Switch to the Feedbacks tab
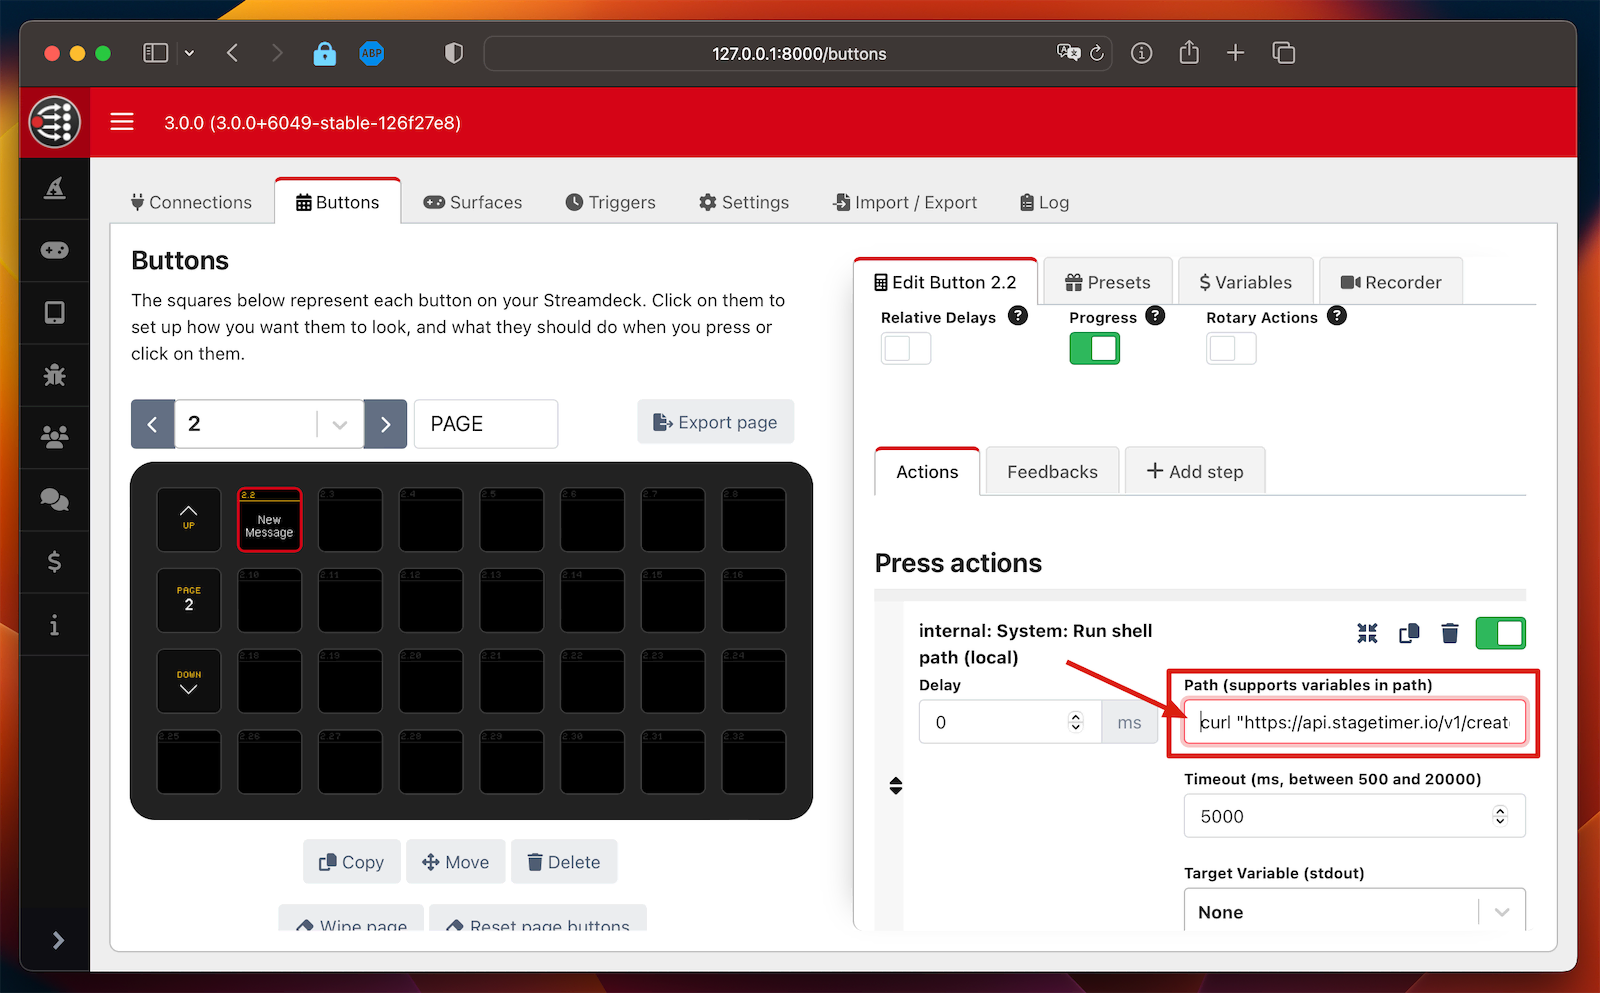This screenshot has width=1600, height=993. coord(1051,470)
